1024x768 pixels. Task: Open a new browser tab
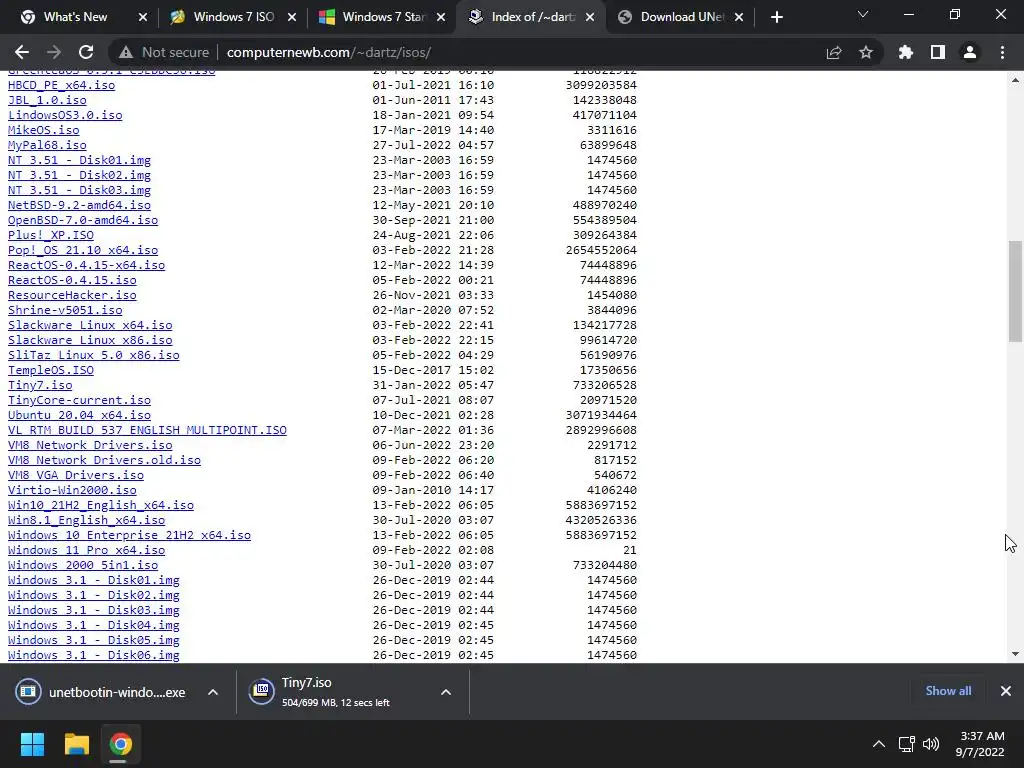tap(776, 17)
